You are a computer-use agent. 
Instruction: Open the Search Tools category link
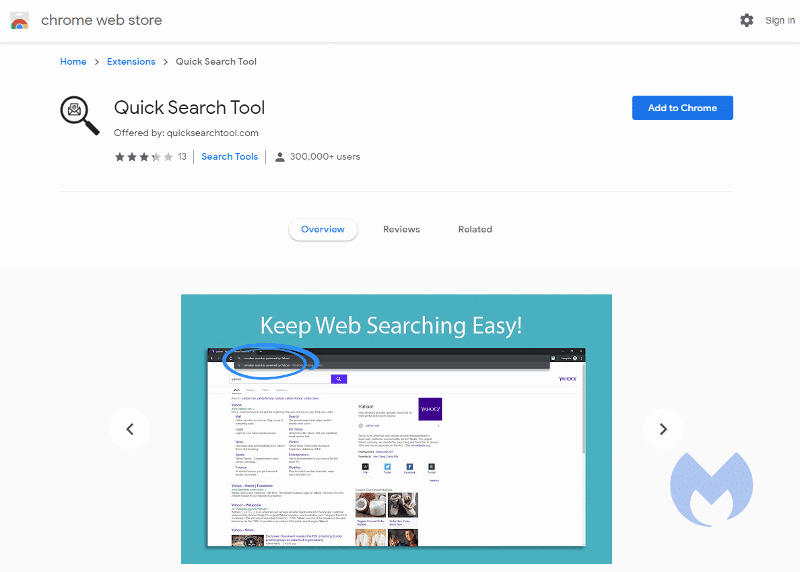coord(230,157)
